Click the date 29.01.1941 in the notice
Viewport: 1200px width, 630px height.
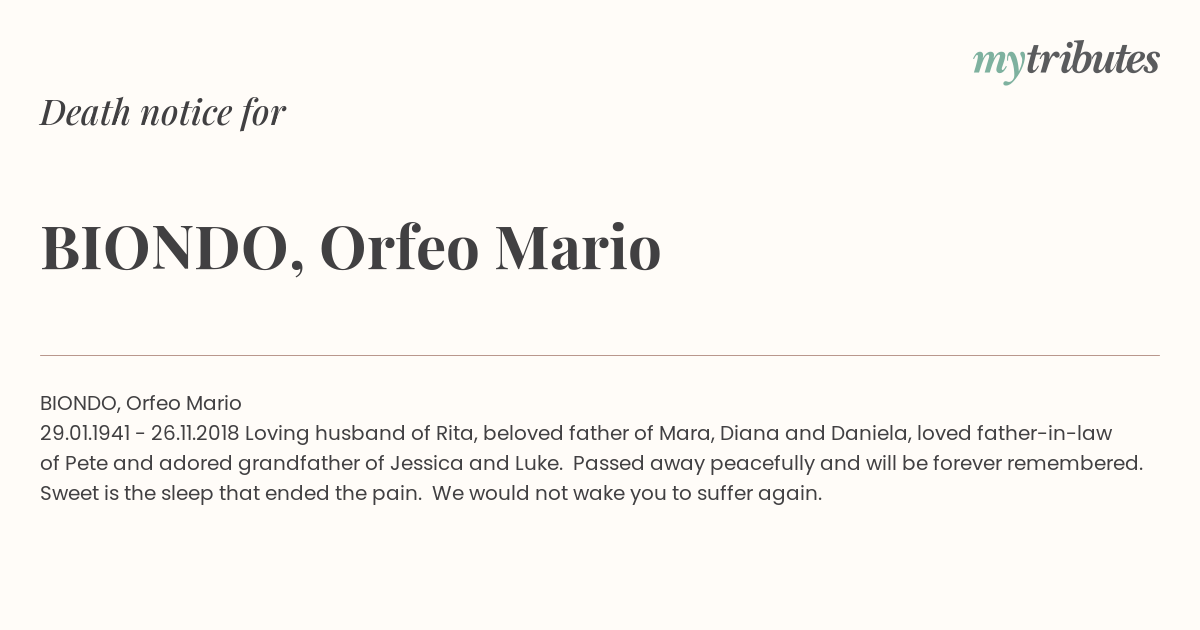click(x=85, y=433)
